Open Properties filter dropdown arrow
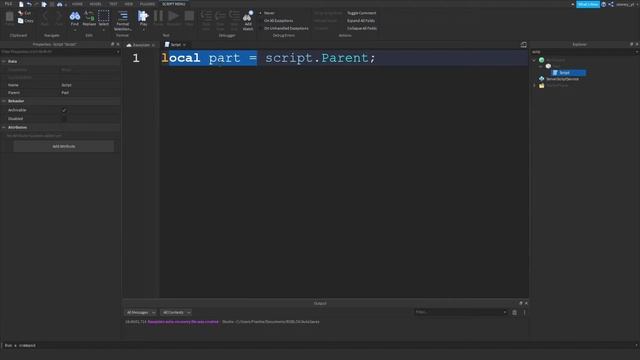The image size is (640, 360). click(118, 52)
